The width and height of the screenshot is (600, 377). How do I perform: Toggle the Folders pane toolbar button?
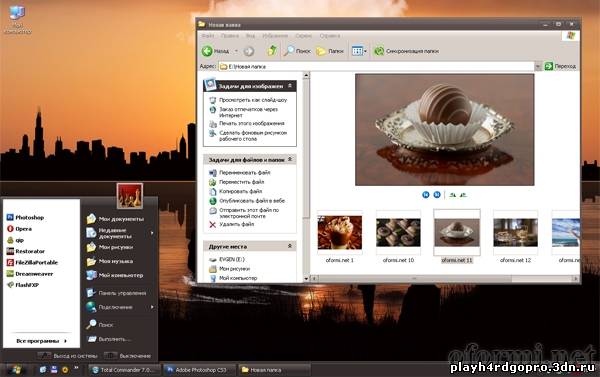(x=330, y=51)
